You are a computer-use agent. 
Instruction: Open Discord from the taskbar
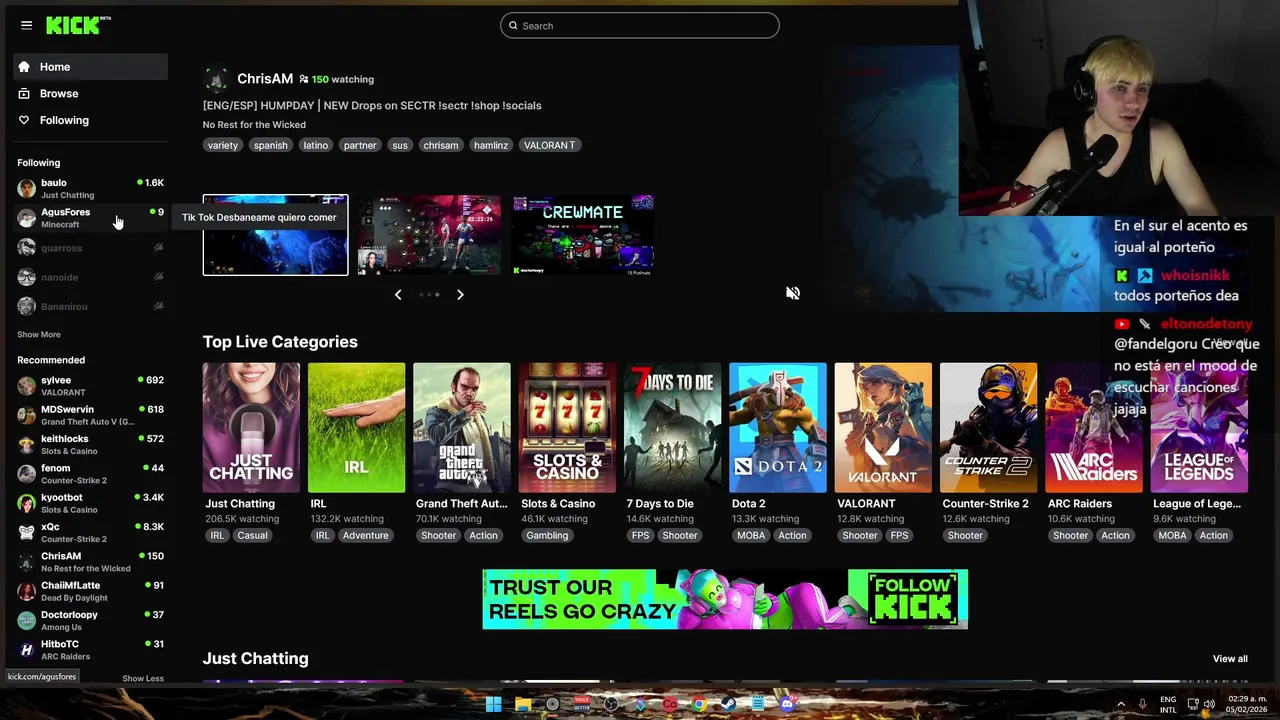coord(787,704)
